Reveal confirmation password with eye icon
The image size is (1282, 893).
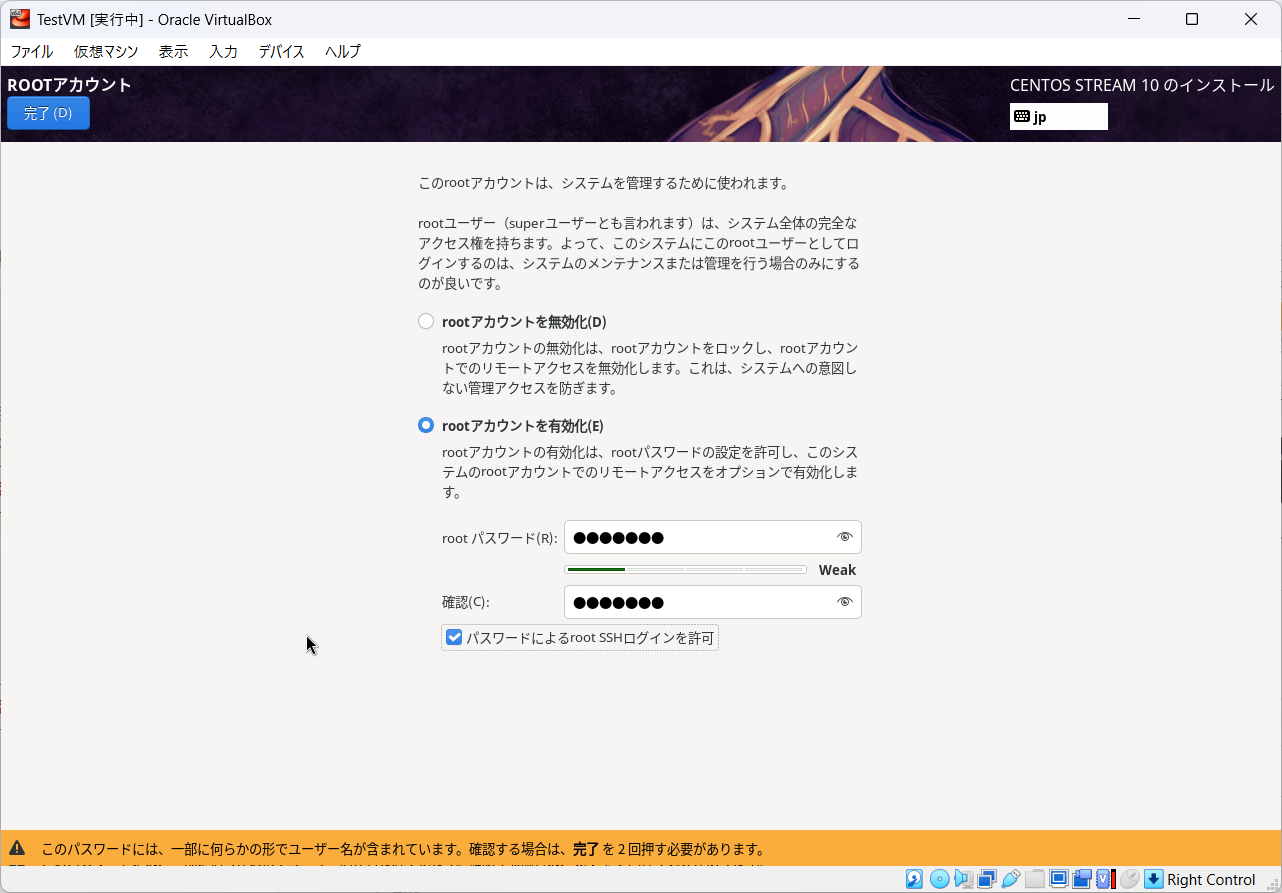tap(844, 602)
